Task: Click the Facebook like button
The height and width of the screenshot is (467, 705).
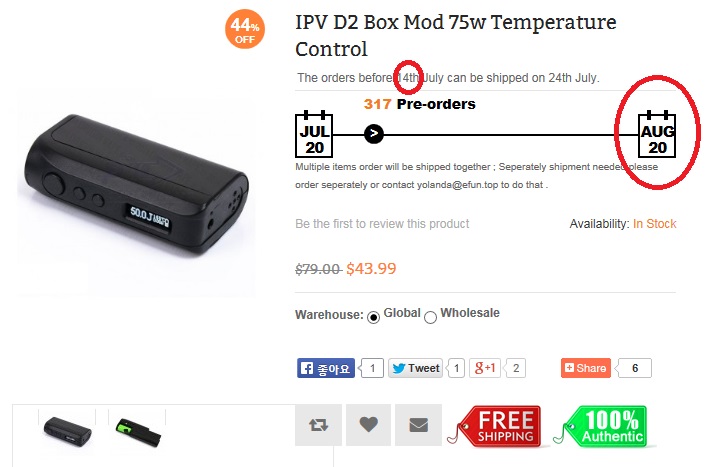Action: click(326, 368)
